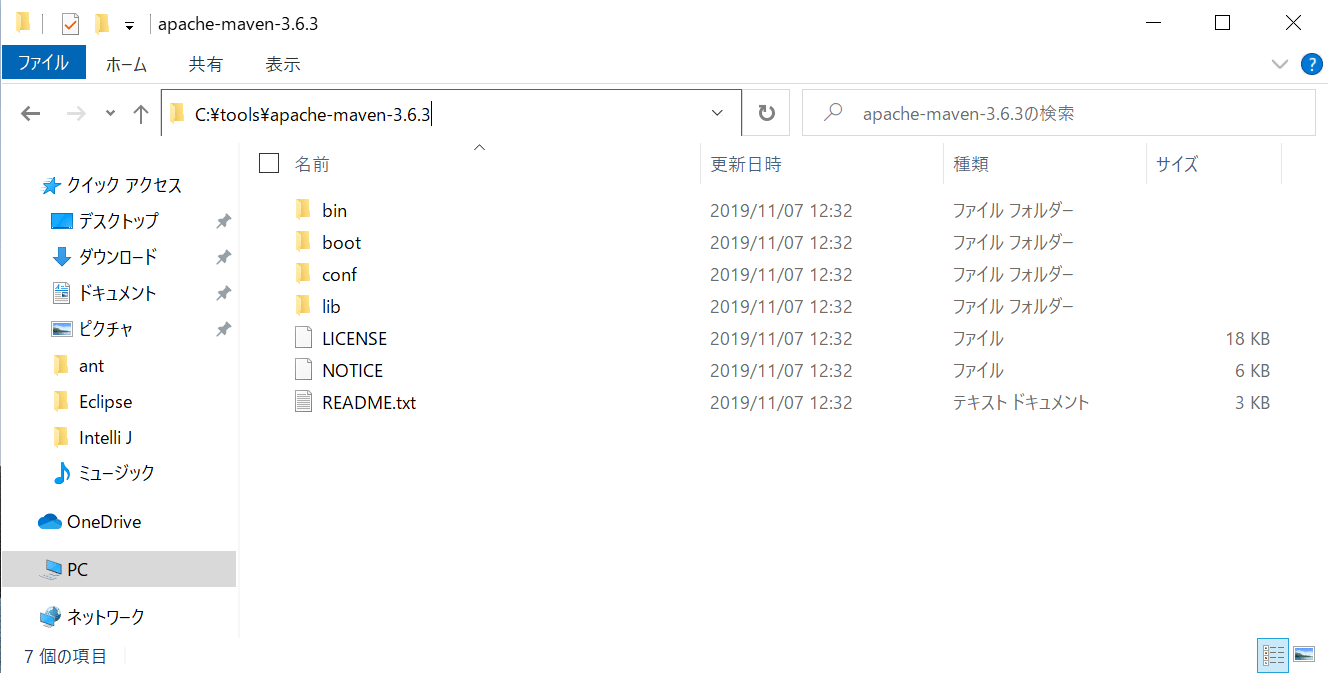Viewport: 1329px width, 673px height.
Task: Select デスクトップ in the navigation pane
Action: (x=119, y=221)
